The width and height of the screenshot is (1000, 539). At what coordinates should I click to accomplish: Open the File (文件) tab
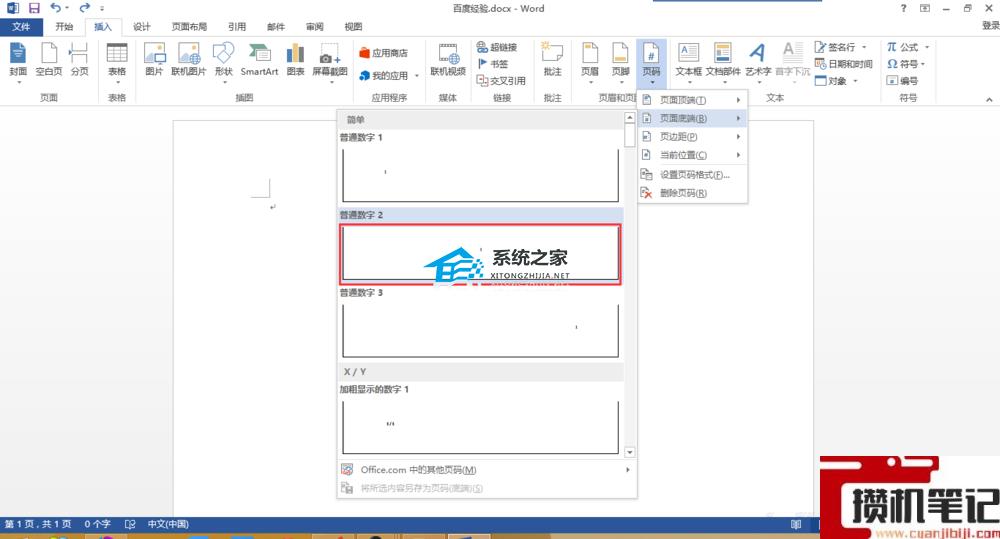pyautogui.click(x=21, y=27)
